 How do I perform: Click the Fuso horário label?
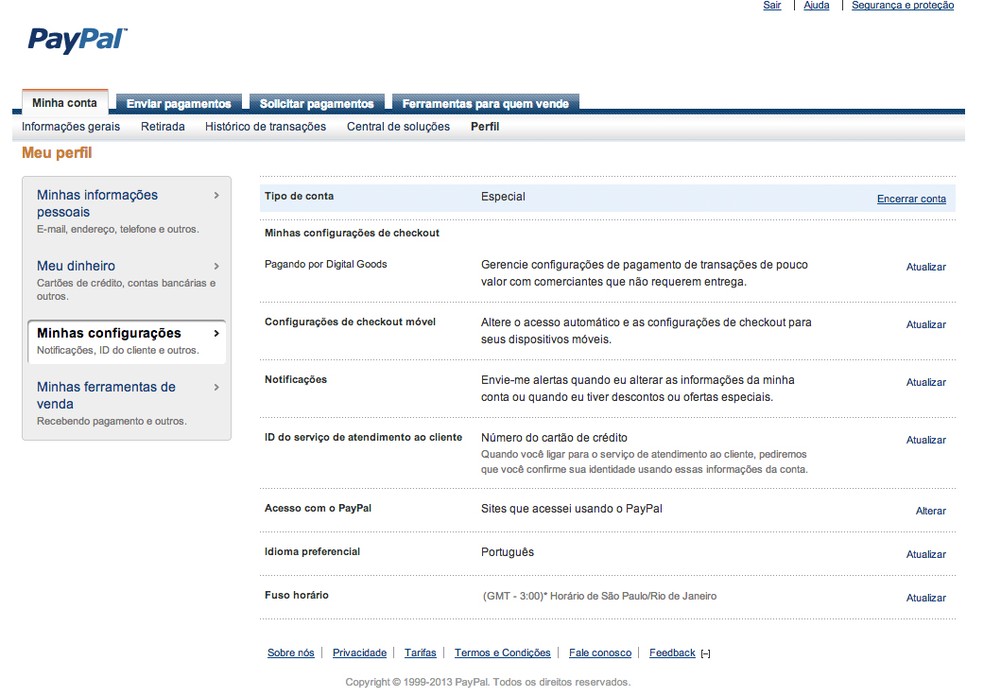[x=297, y=595]
